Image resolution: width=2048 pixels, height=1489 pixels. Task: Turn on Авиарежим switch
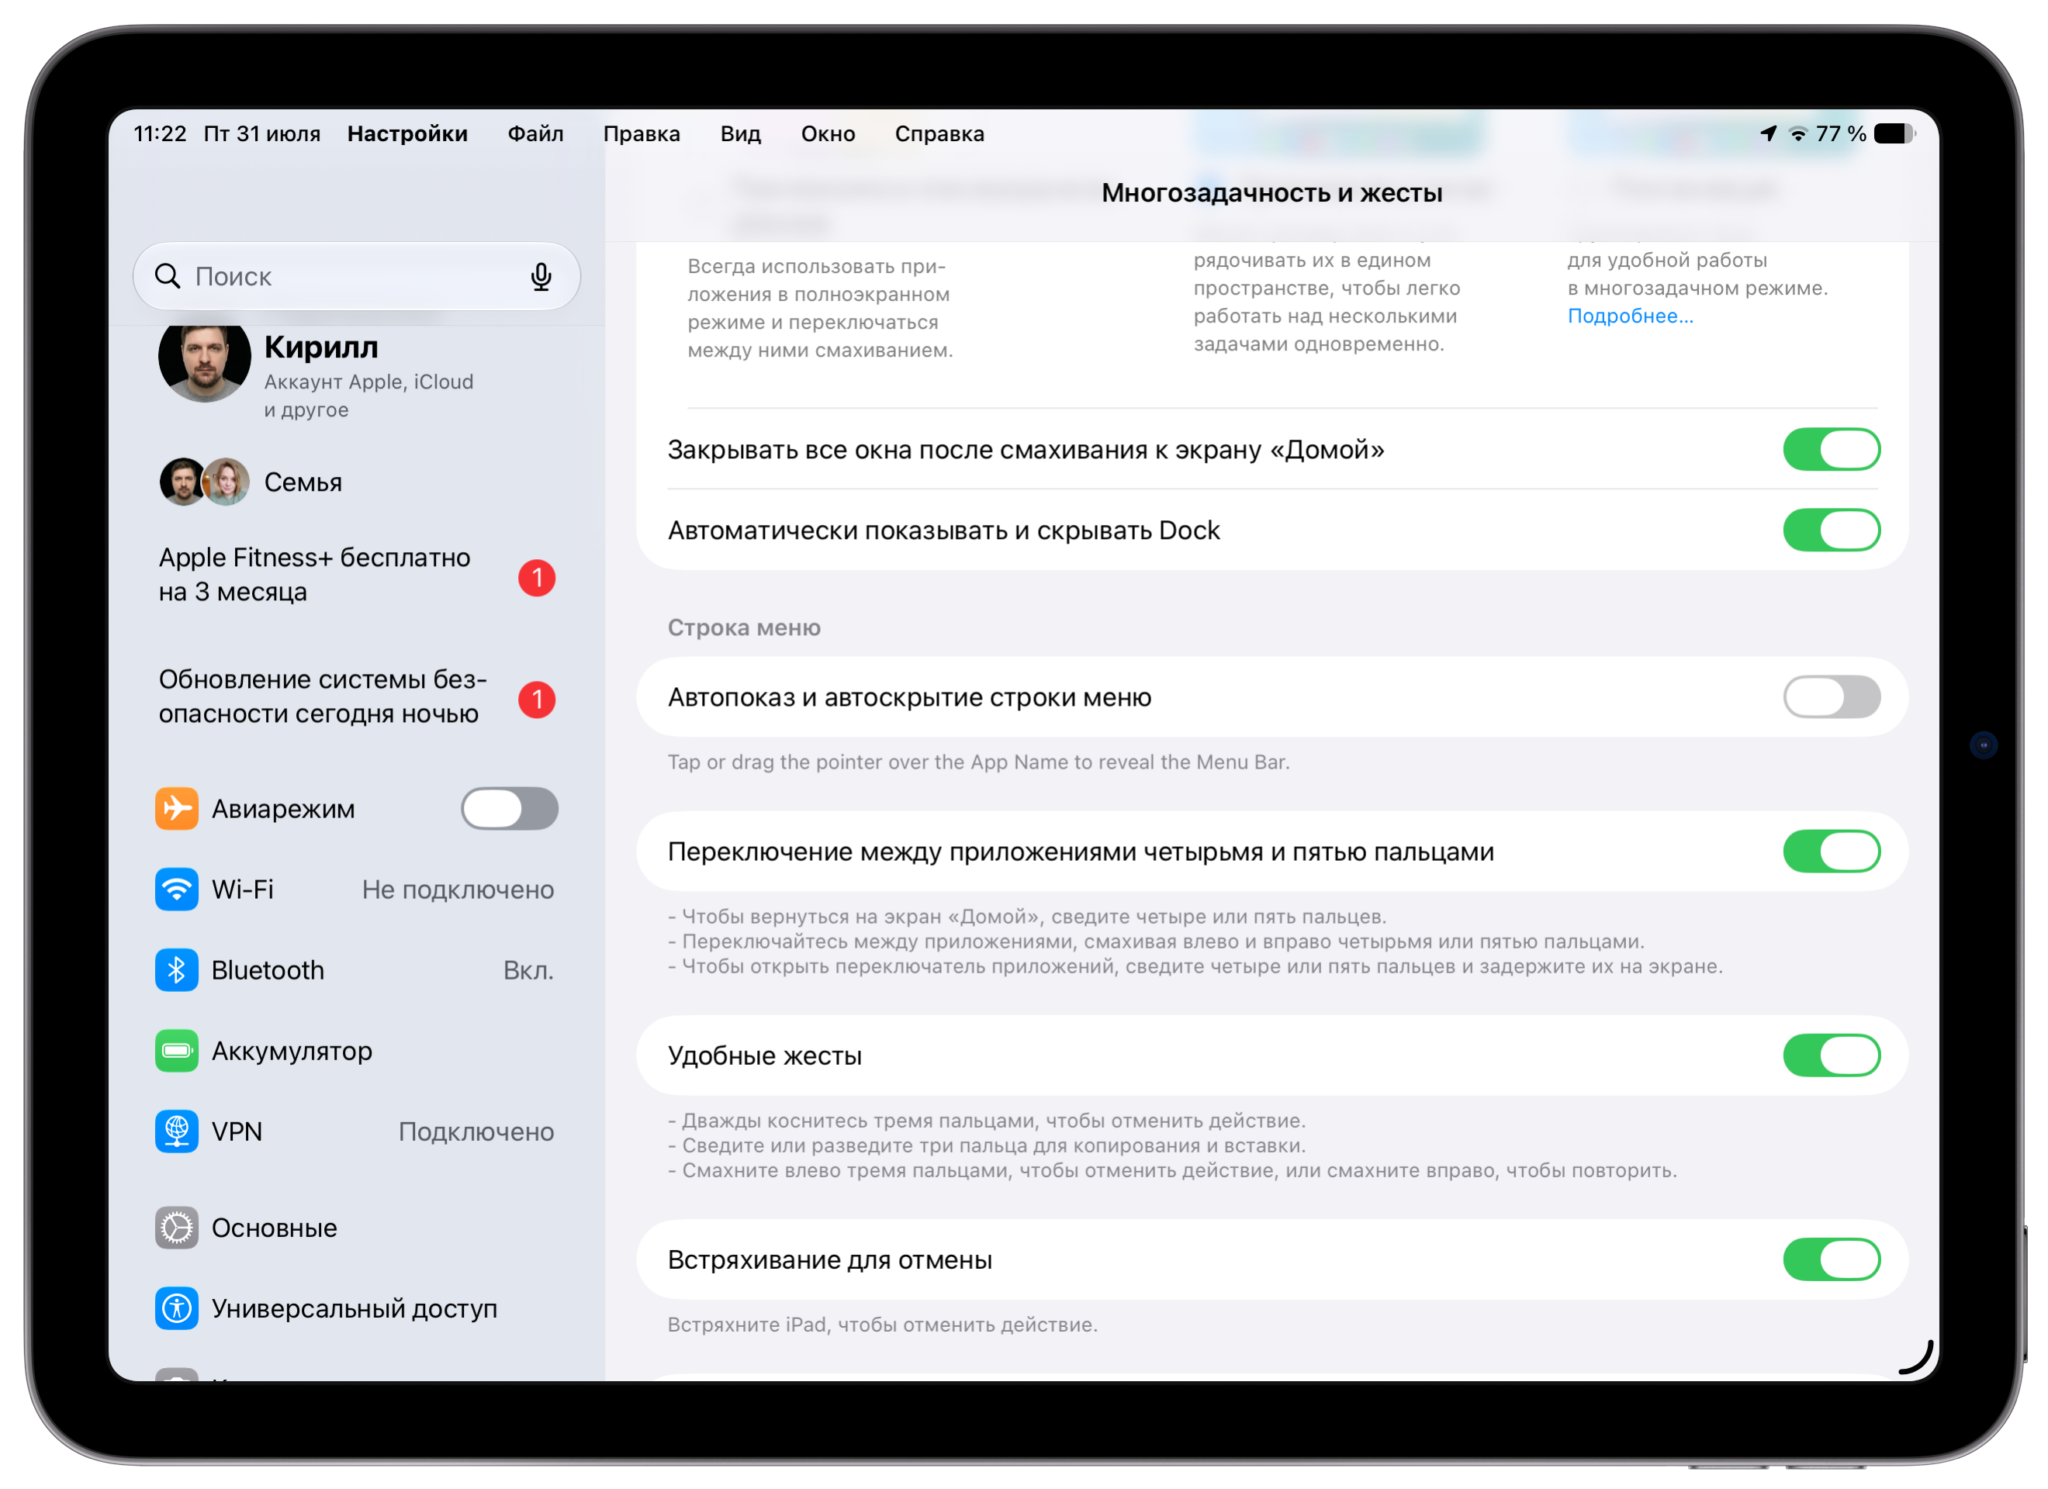pos(509,808)
